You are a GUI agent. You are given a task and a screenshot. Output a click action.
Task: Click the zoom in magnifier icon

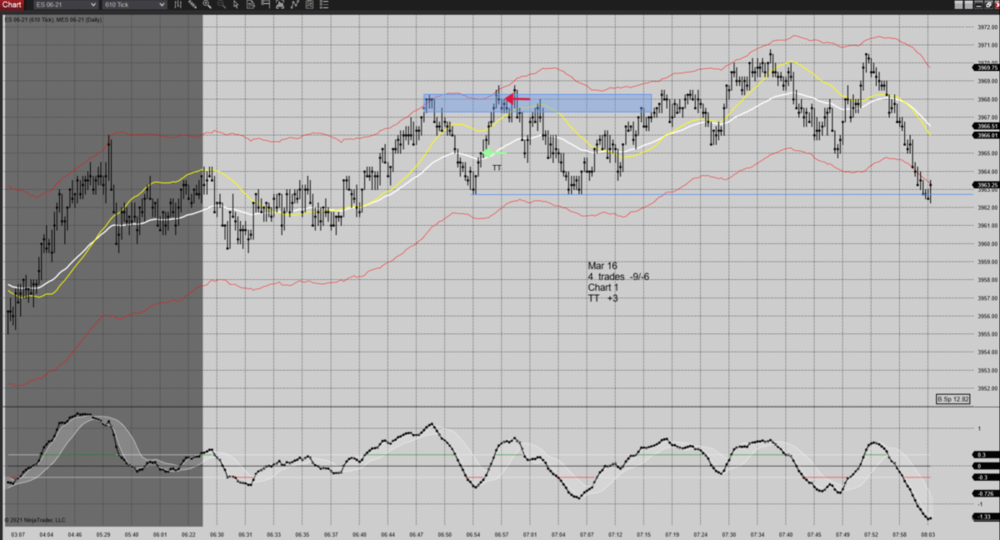207,5
